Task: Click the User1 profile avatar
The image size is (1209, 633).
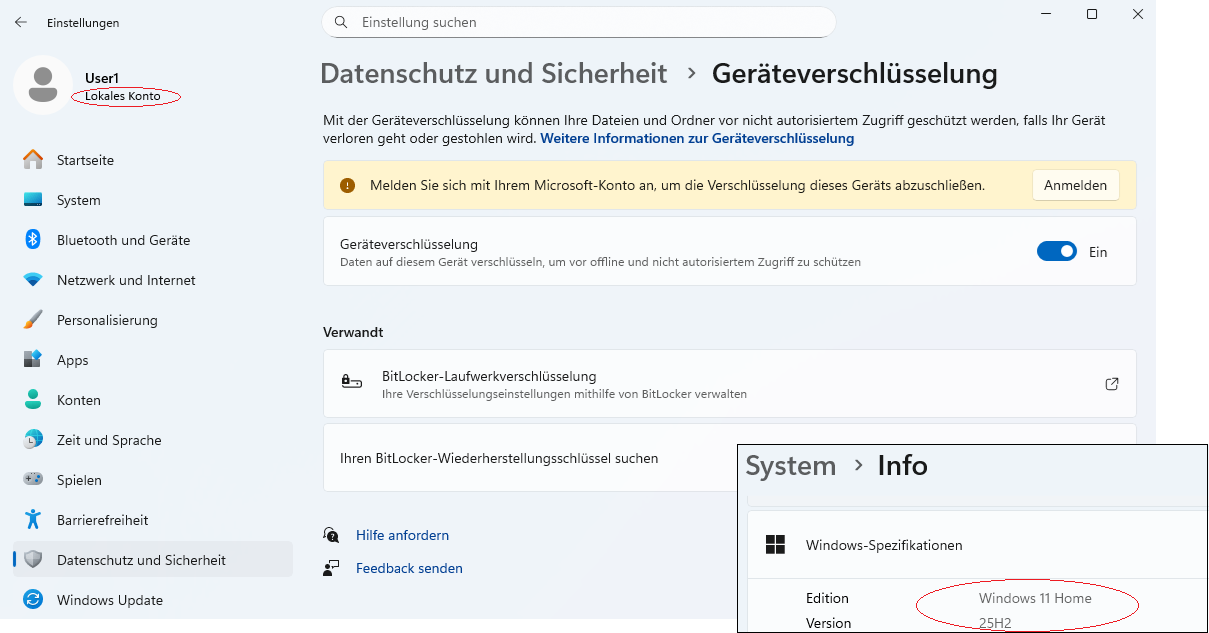Action: click(x=42, y=85)
